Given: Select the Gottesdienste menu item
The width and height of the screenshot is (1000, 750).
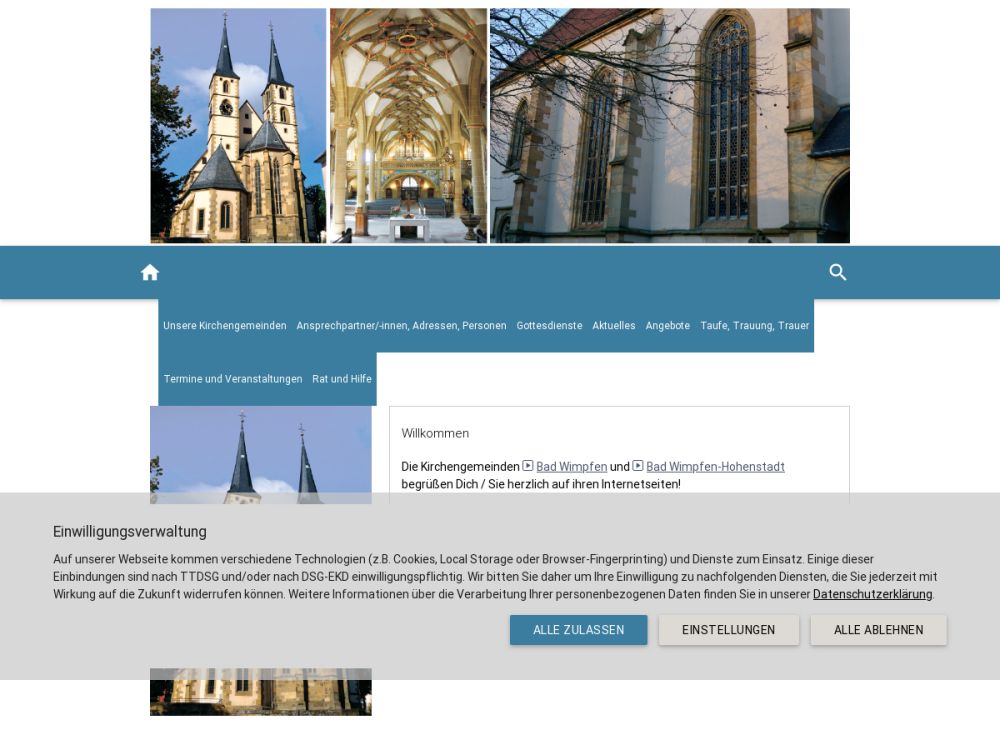Looking at the screenshot, I should pos(549,326).
